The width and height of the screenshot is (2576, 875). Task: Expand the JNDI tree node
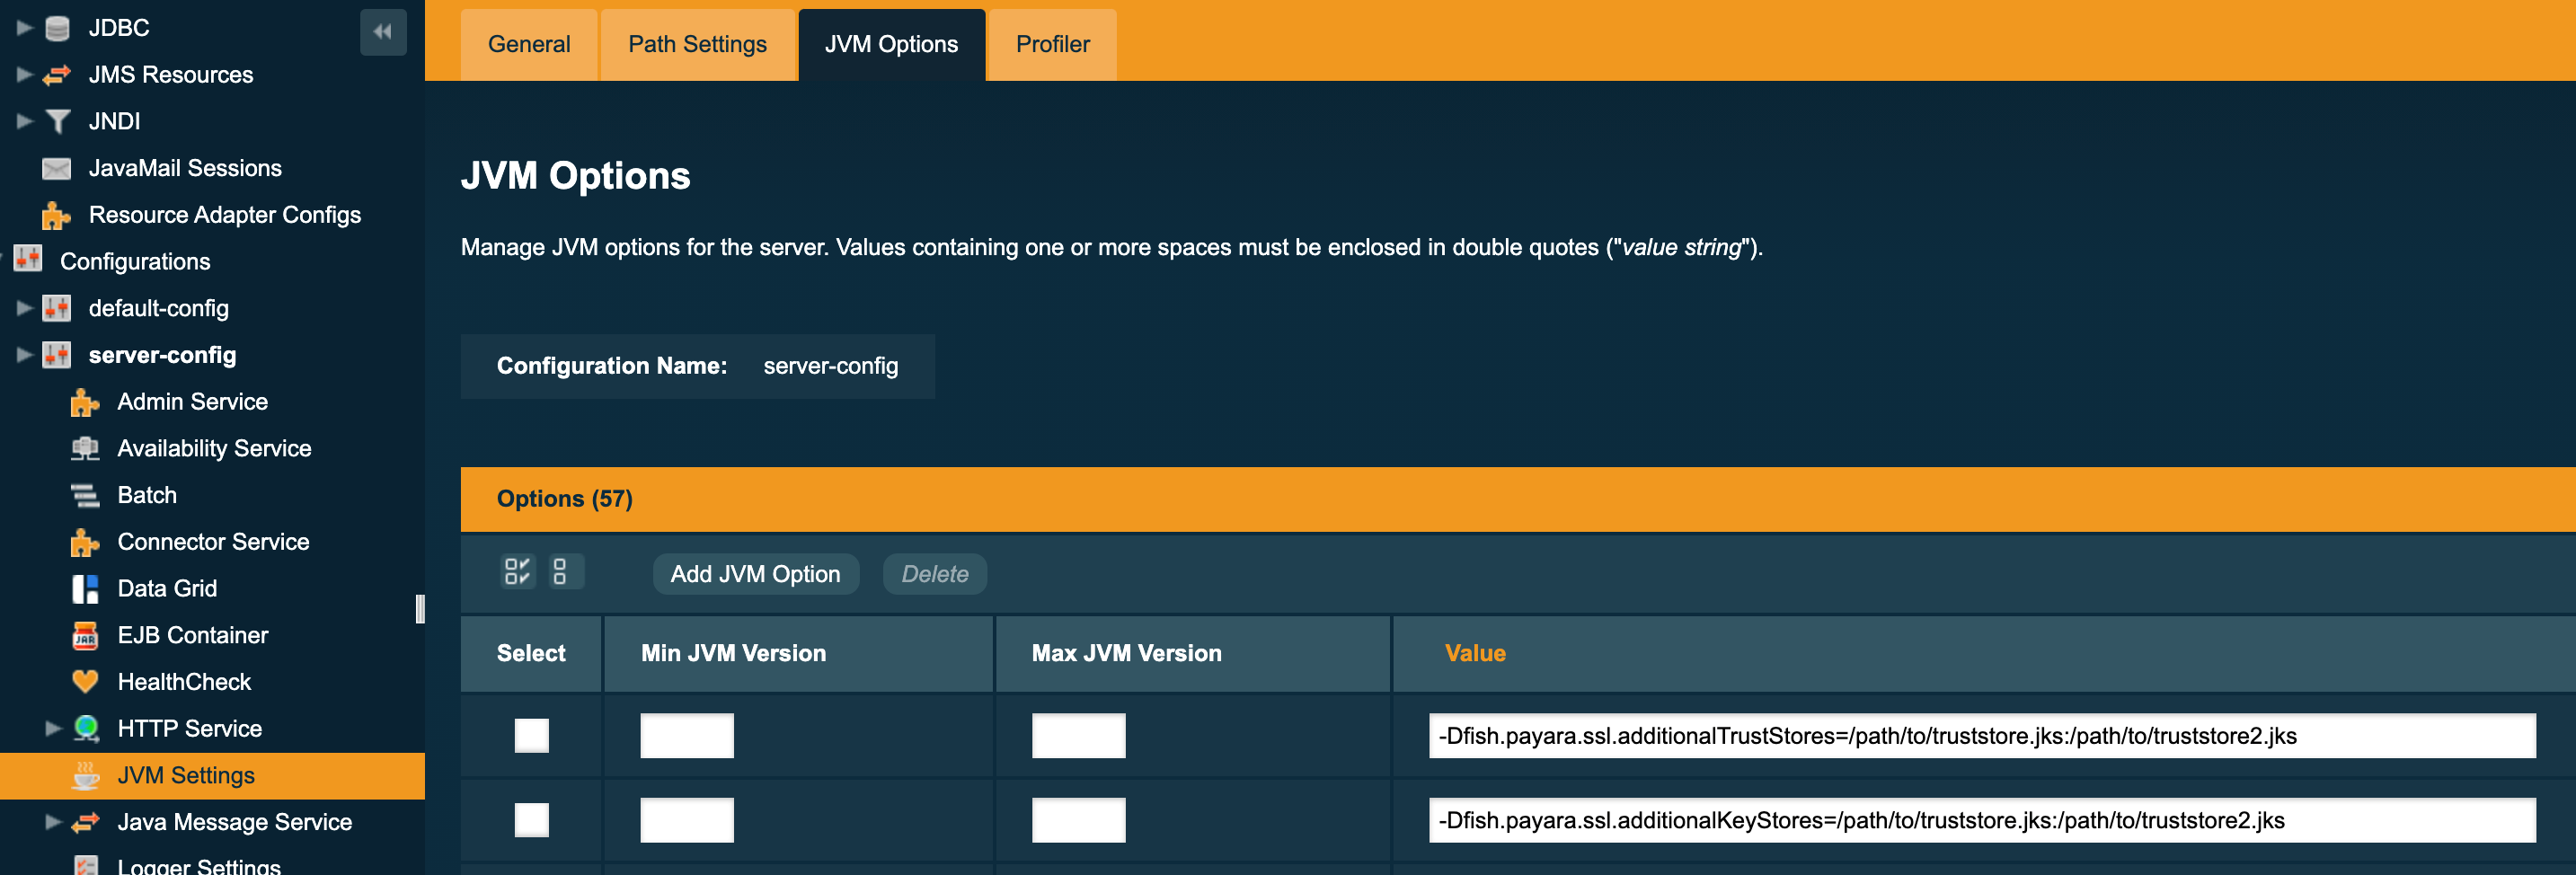click(24, 120)
